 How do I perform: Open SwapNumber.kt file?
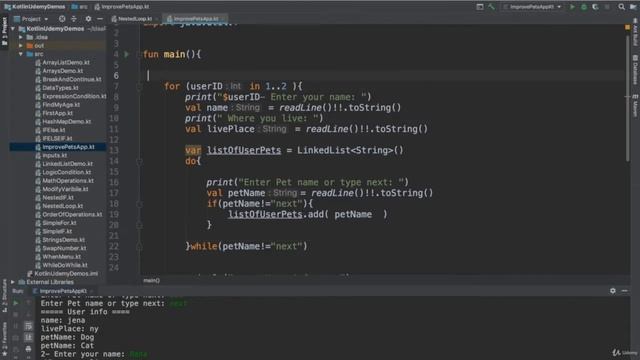(x=64, y=248)
